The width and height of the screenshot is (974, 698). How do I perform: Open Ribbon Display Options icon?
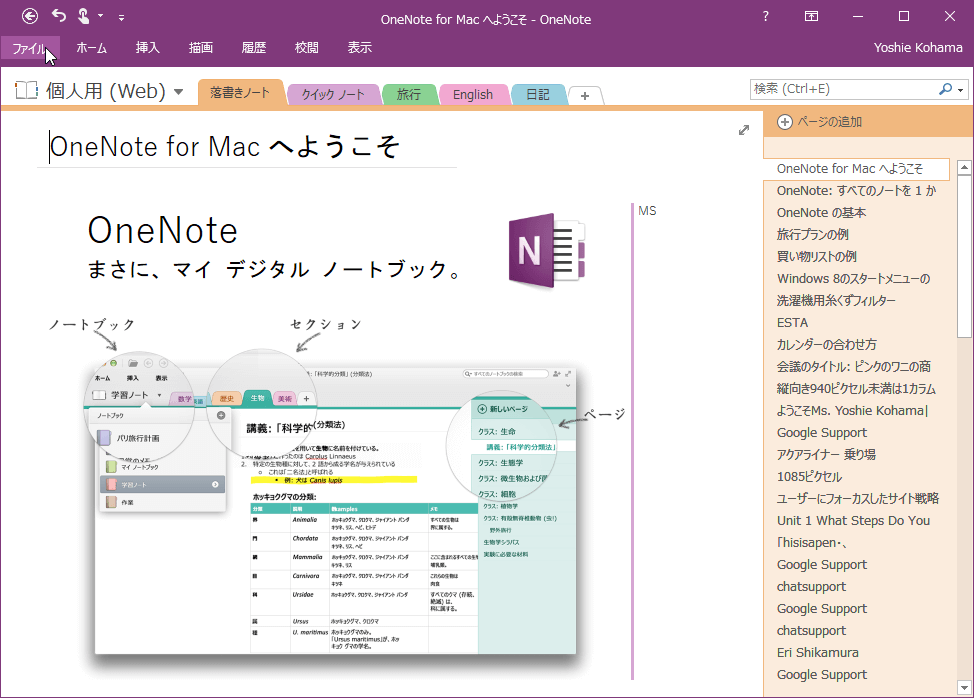(x=811, y=17)
